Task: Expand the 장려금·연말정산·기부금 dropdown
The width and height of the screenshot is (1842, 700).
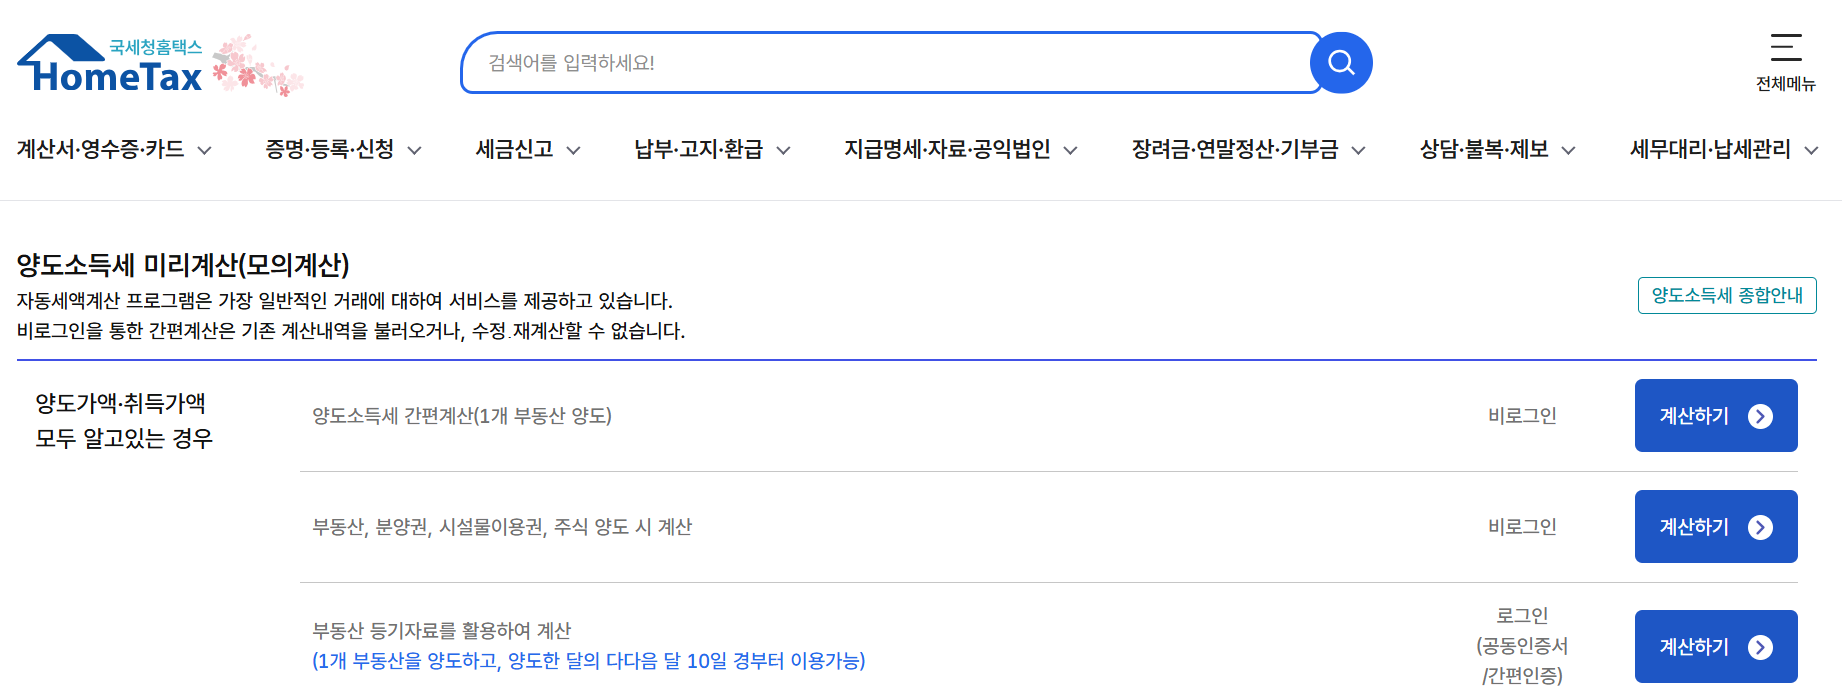Action: pyautogui.click(x=1246, y=149)
